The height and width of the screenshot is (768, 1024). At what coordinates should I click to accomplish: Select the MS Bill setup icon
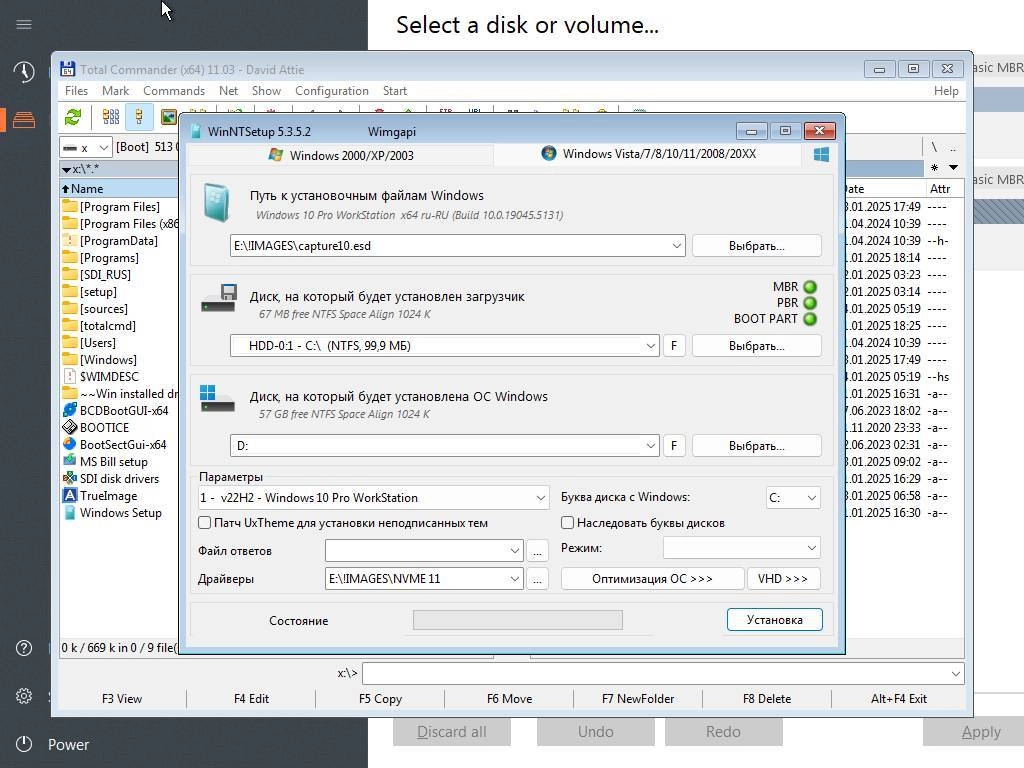point(70,461)
